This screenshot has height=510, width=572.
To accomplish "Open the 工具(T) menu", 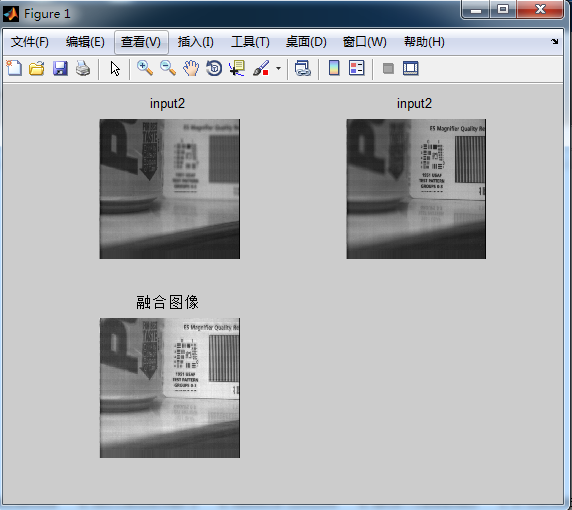I will pos(250,42).
